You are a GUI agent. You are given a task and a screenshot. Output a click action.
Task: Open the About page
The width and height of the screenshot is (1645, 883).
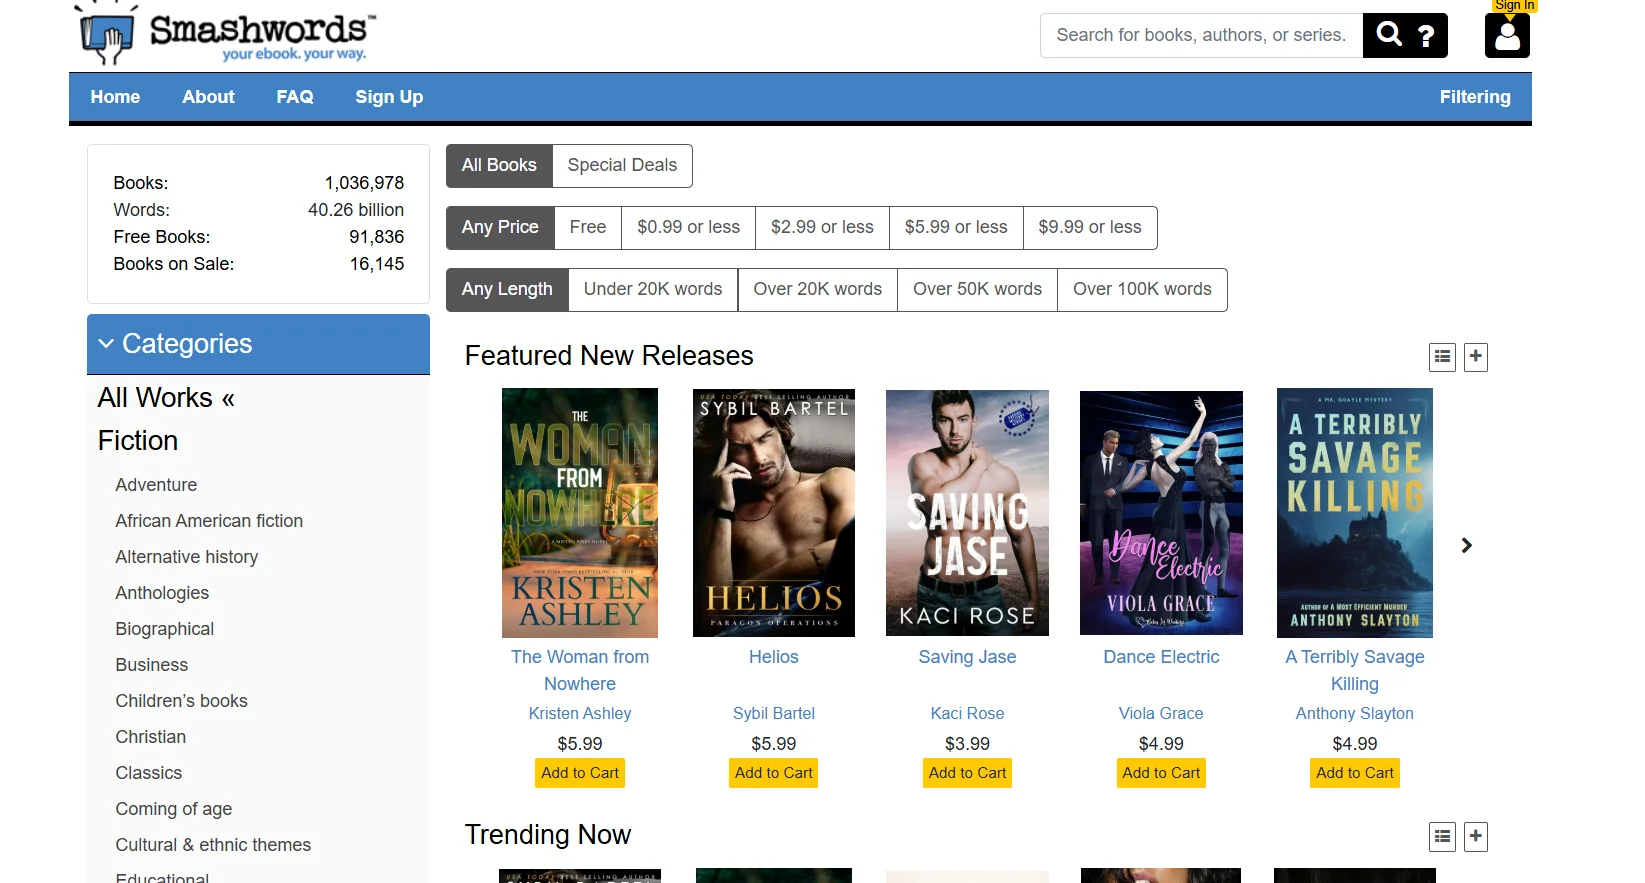point(208,97)
